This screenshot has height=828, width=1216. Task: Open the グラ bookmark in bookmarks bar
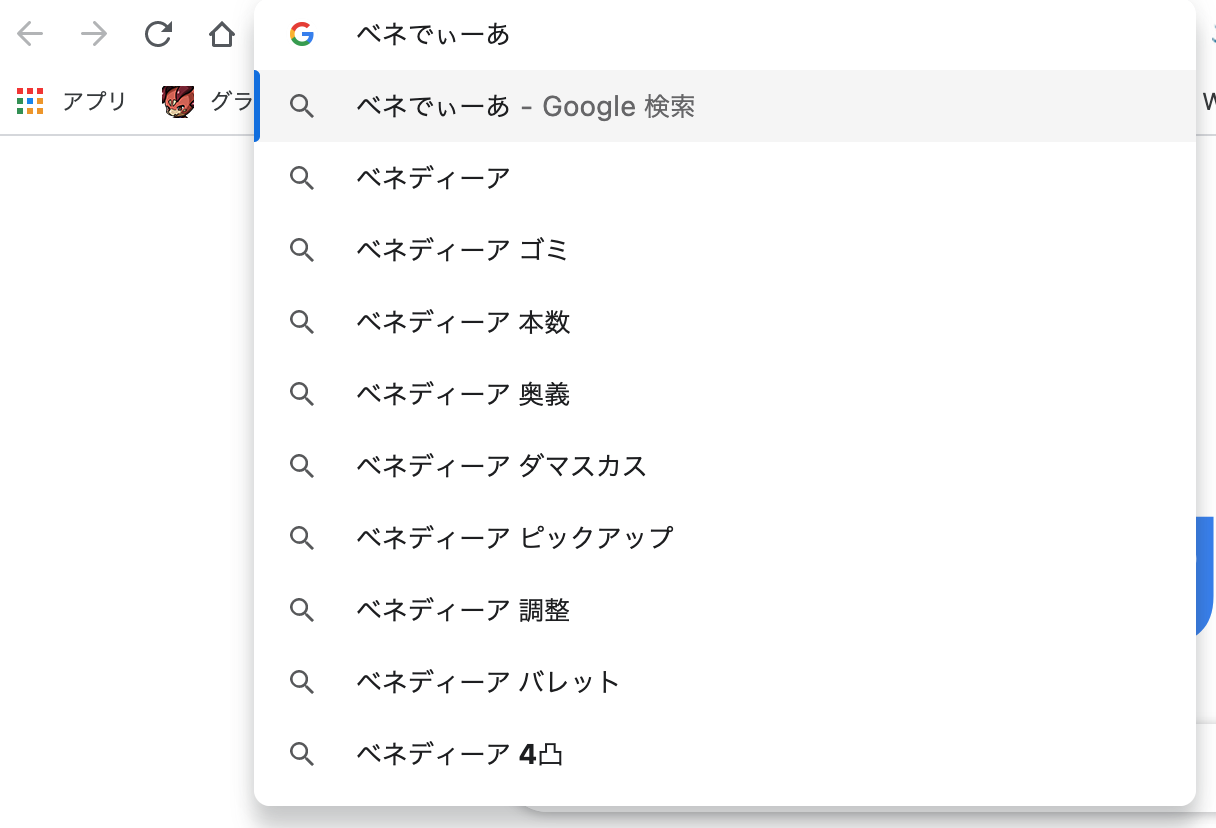point(231,101)
